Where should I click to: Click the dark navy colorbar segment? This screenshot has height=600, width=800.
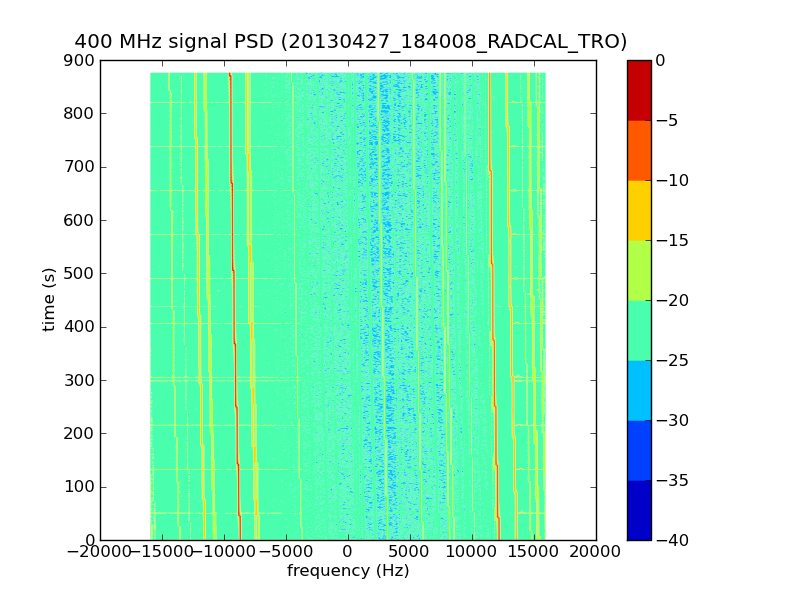pos(639,510)
